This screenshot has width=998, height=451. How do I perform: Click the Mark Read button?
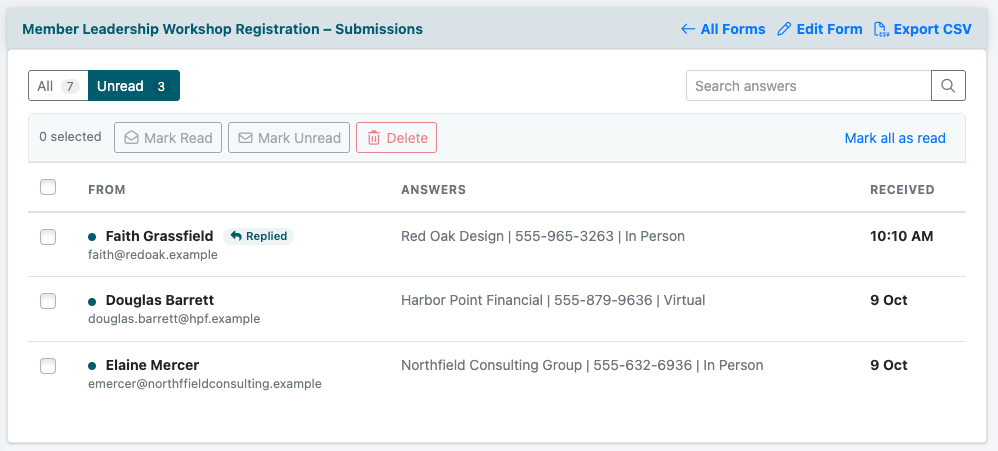(x=168, y=138)
